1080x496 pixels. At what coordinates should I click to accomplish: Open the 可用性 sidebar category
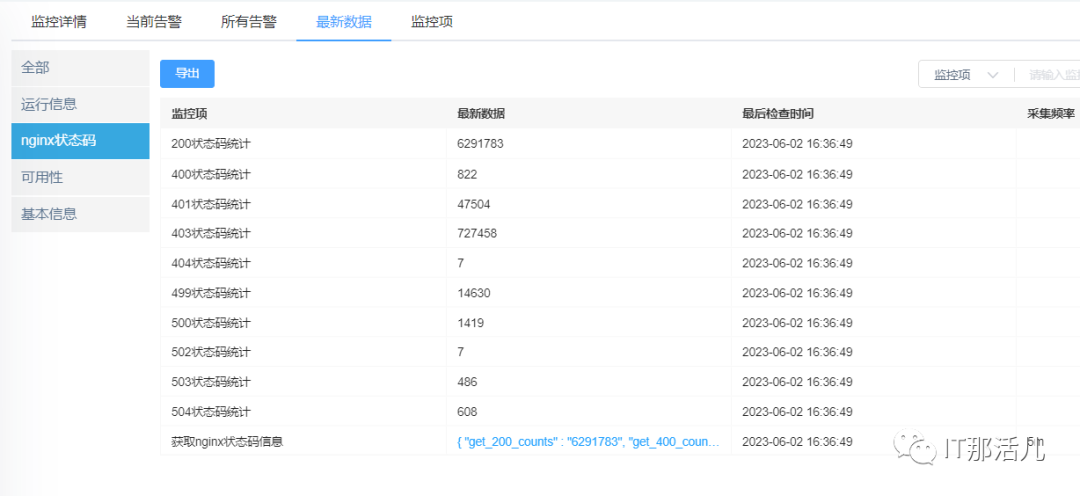(x=80, y=178)
